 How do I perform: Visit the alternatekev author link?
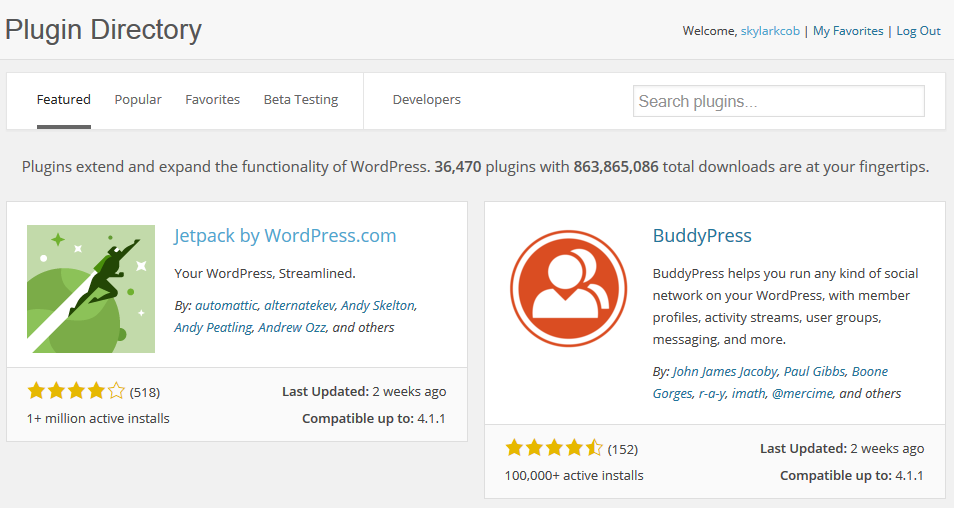pos(299,305)
